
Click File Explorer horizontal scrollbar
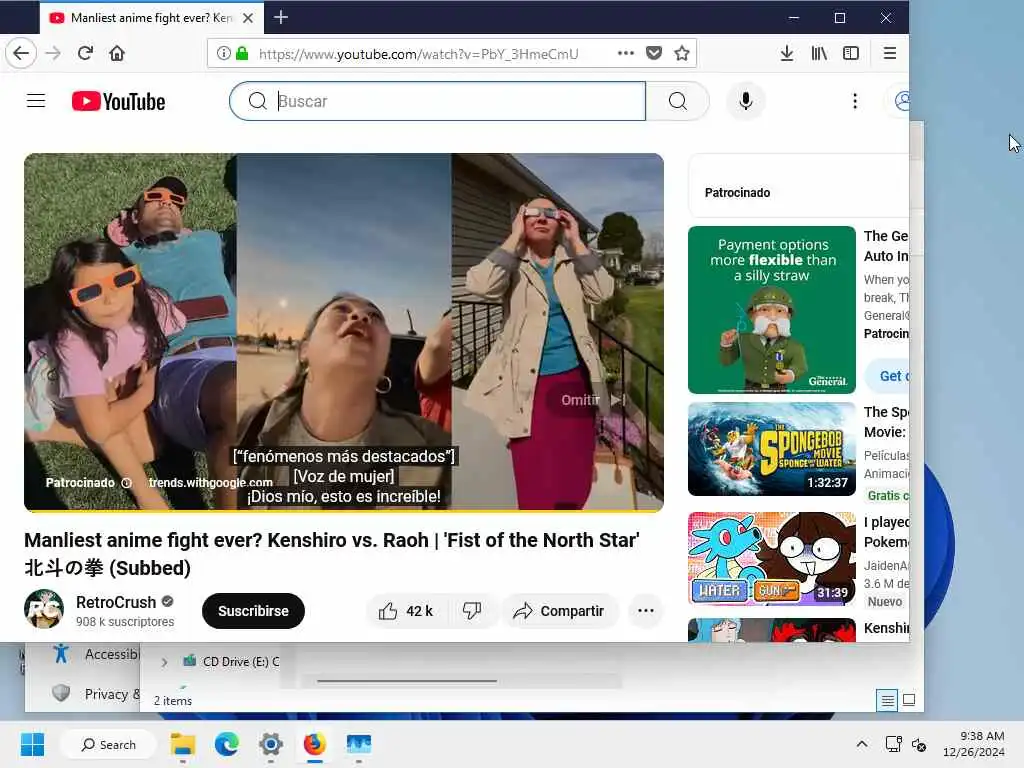coord(408,681)
